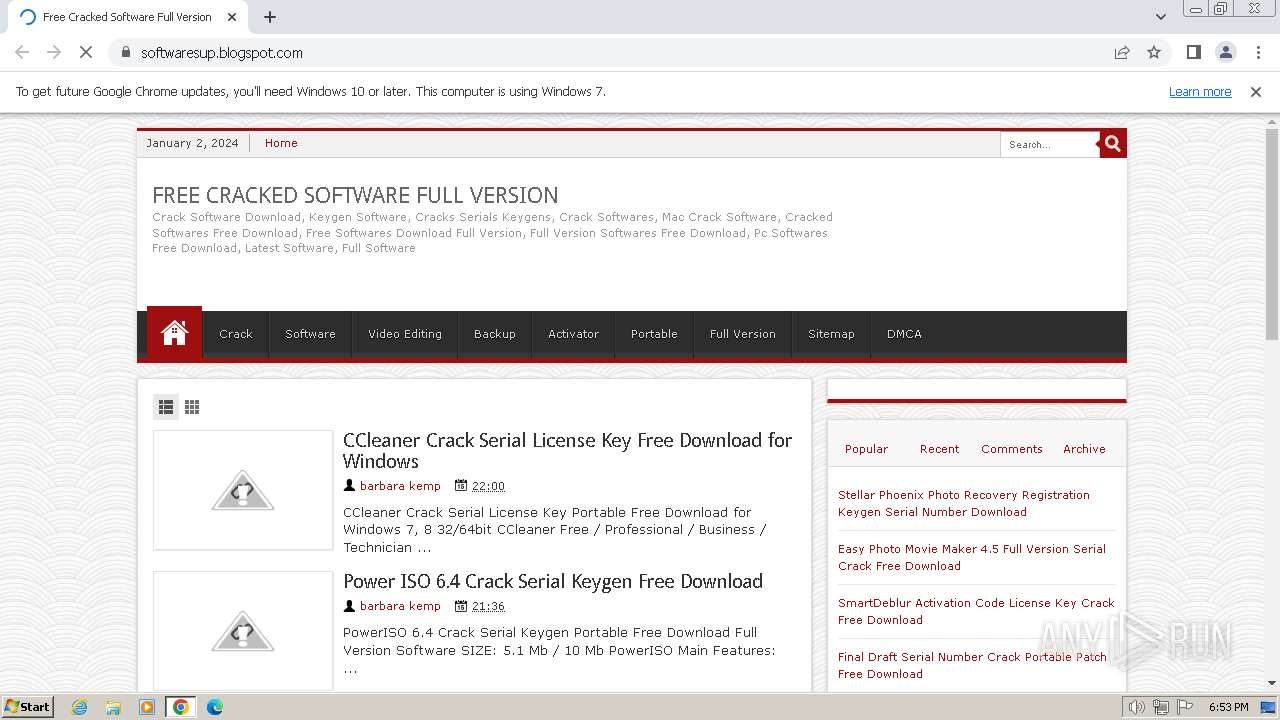The width and height of the screenshot is (1280, 720).
Task: Click the red search magnifier button
Action: point(1113,144)
